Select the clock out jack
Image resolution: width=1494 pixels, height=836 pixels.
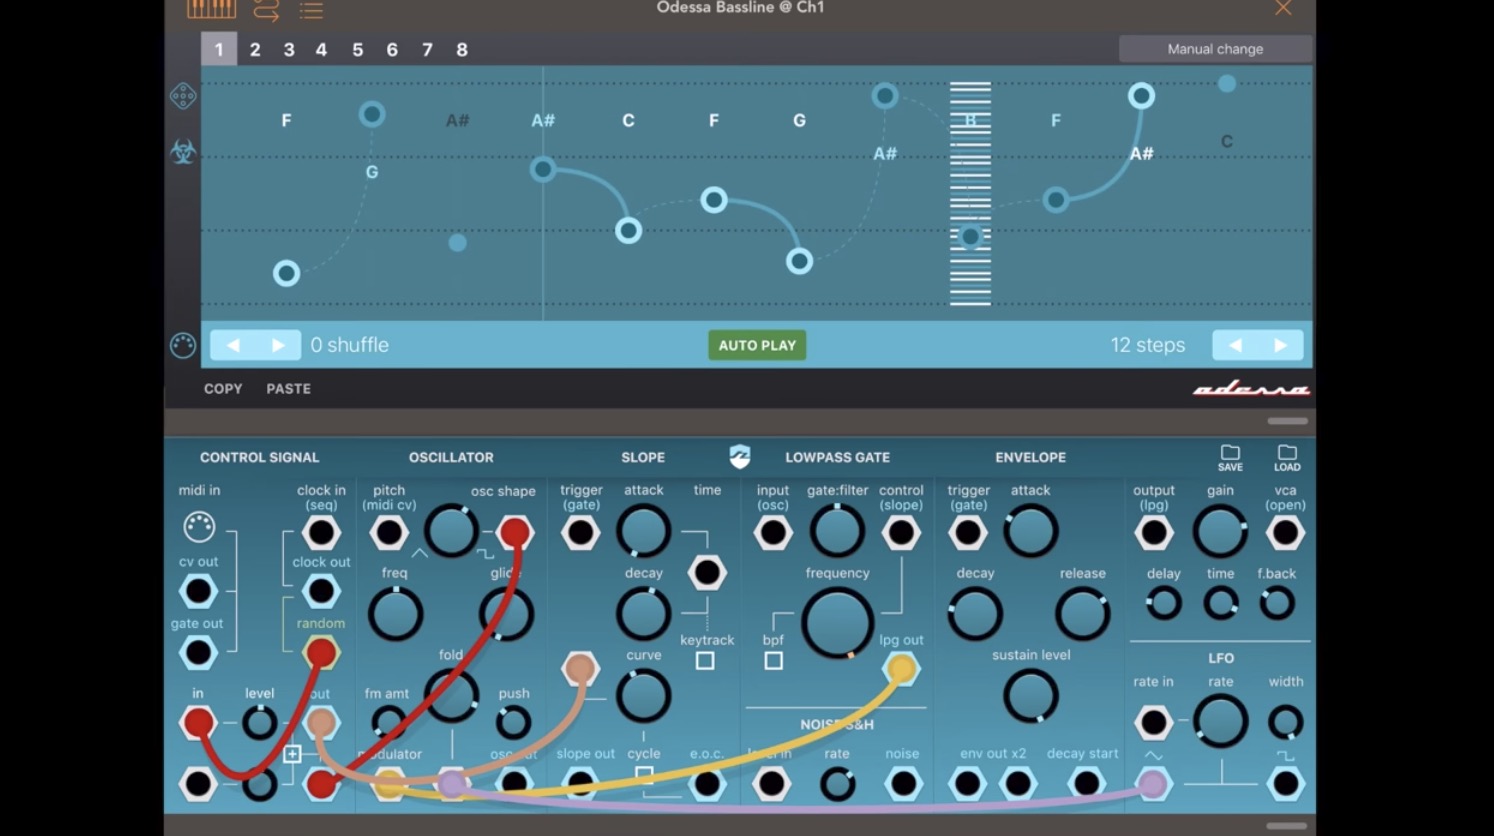[321, 592]
